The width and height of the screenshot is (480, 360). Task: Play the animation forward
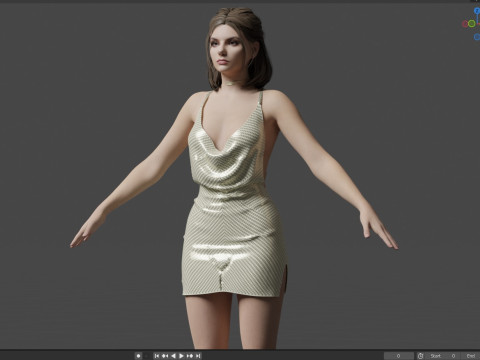click(181, 356)
